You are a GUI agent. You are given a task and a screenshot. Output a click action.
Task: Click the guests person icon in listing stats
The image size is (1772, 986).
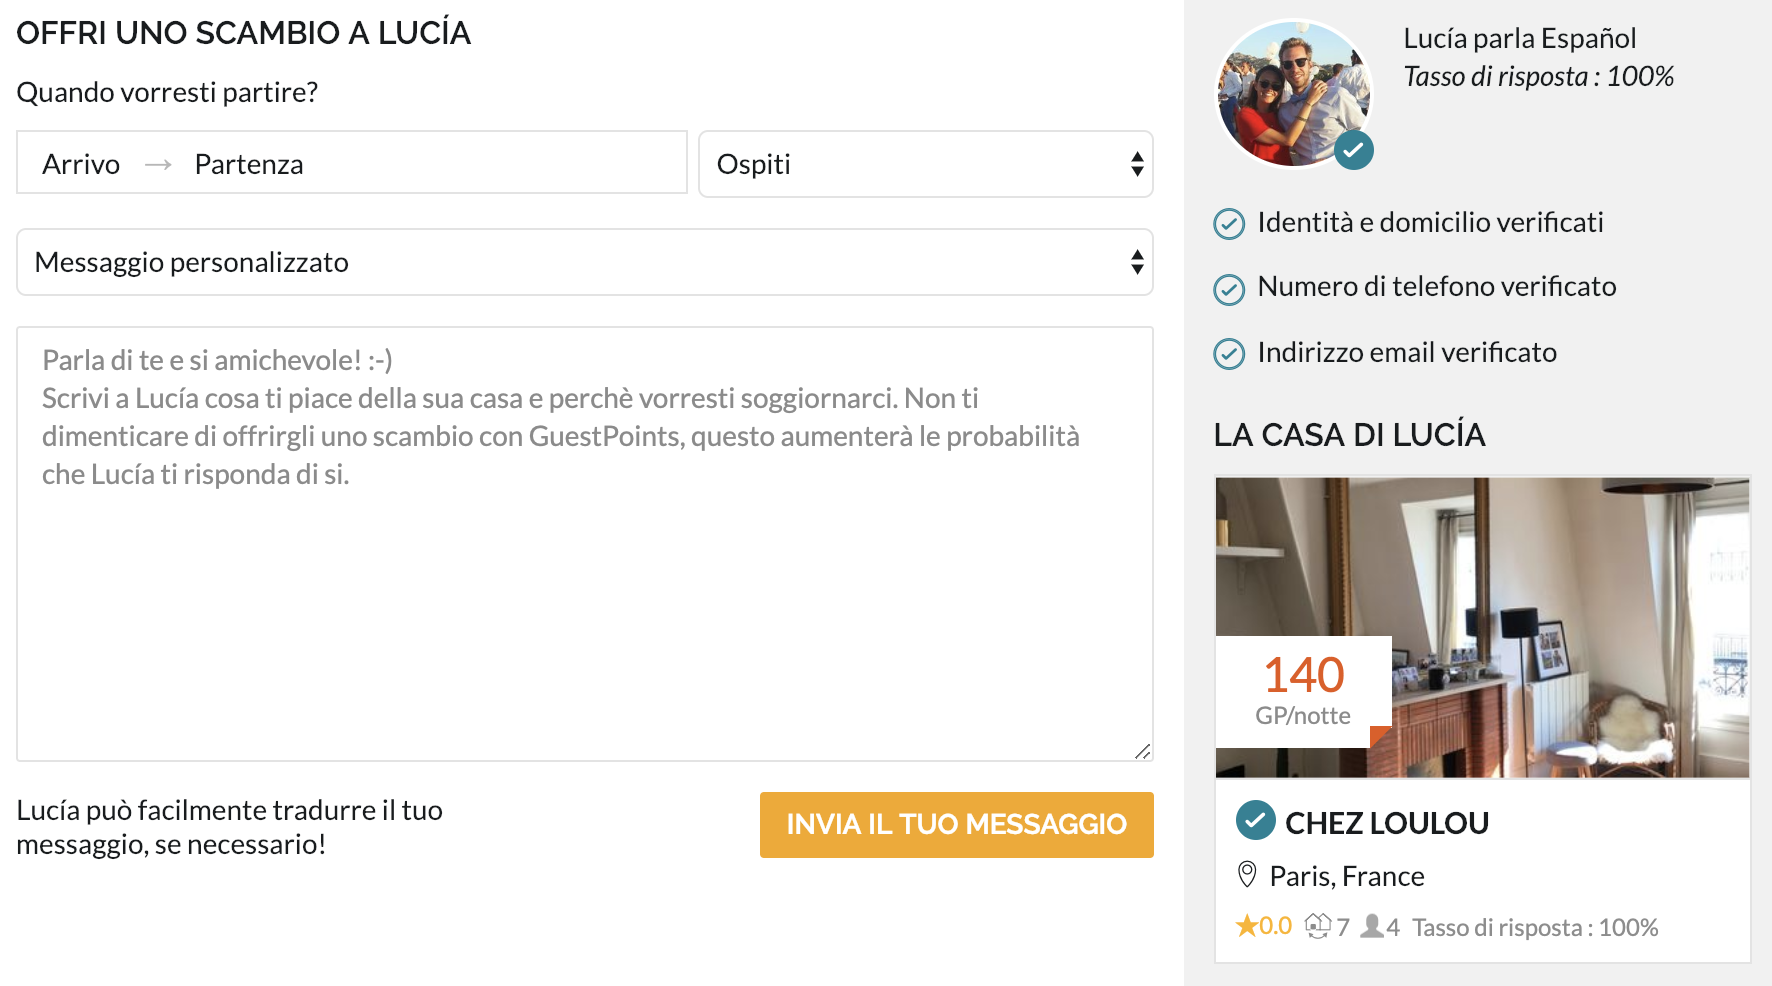pos(1373,926)
